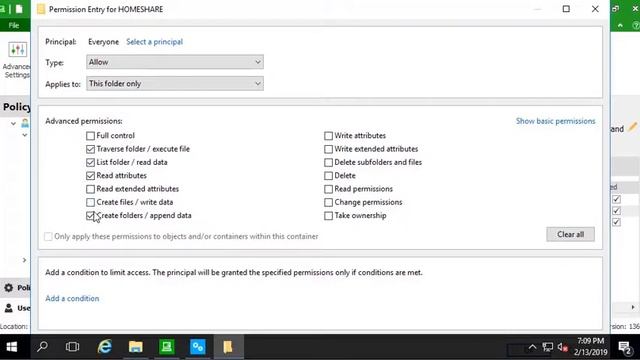Toggle the middle checked box in background list
Screen dimensions: 640x360
click(616, 211)
